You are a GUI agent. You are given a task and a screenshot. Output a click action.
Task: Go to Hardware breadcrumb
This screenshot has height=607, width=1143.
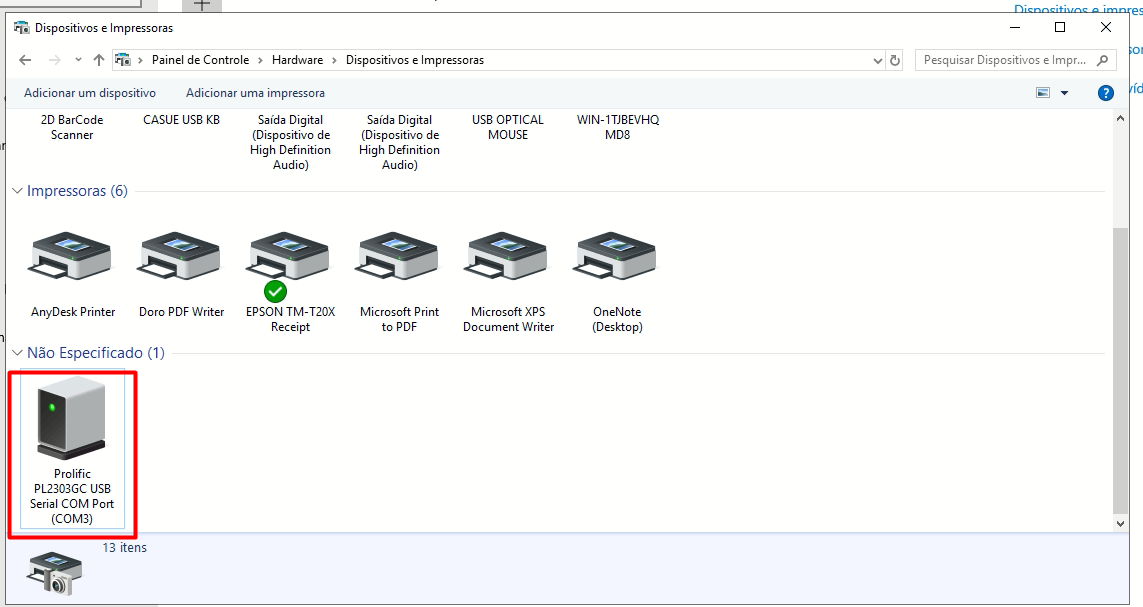tap(297, 60)
